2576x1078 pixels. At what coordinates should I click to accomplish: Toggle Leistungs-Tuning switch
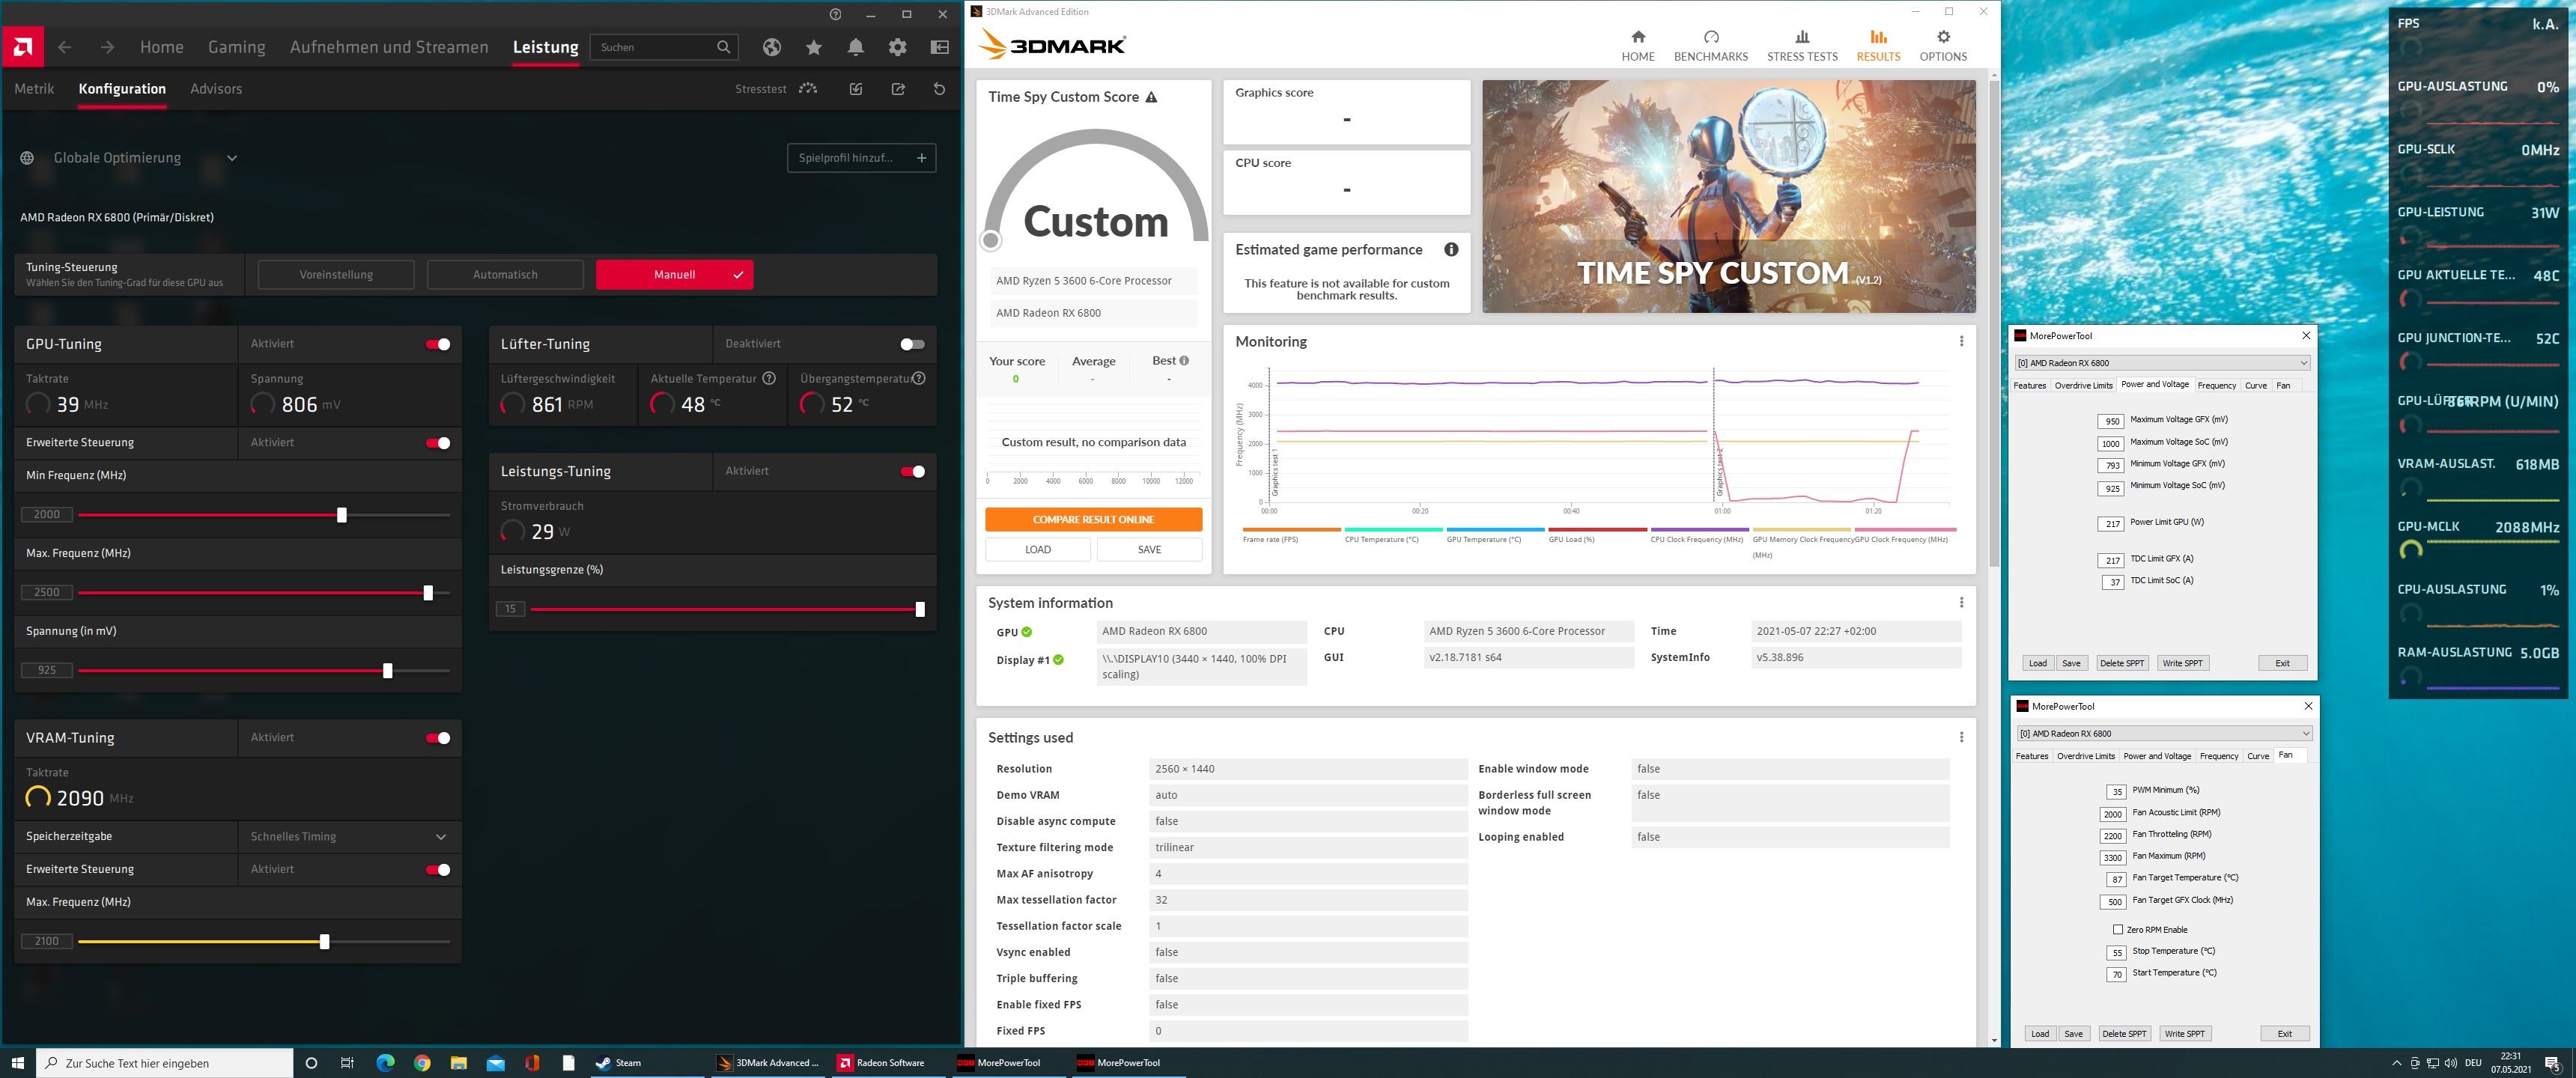pyautogui.click(x=912, y=471)
